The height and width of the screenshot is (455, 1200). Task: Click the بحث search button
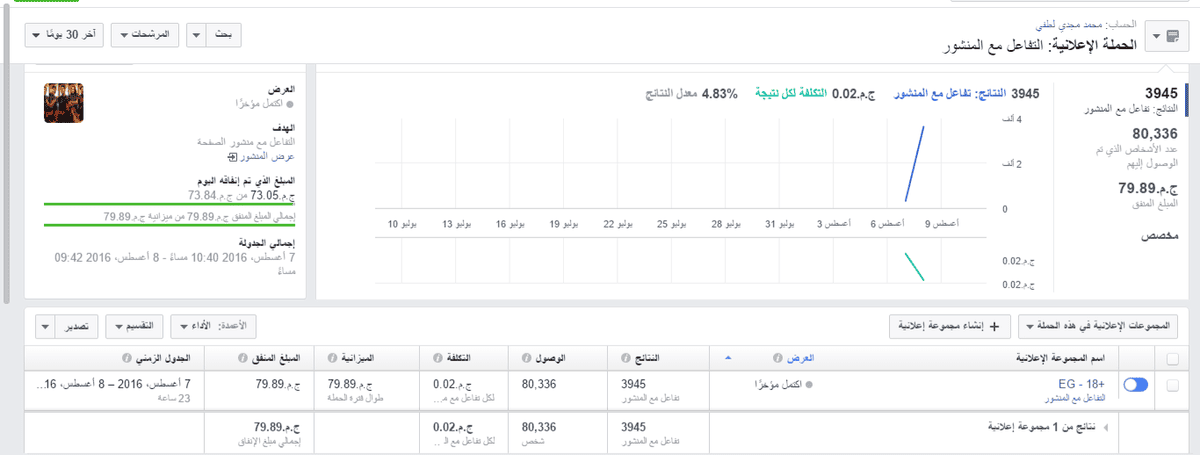[x=225, y=35]
